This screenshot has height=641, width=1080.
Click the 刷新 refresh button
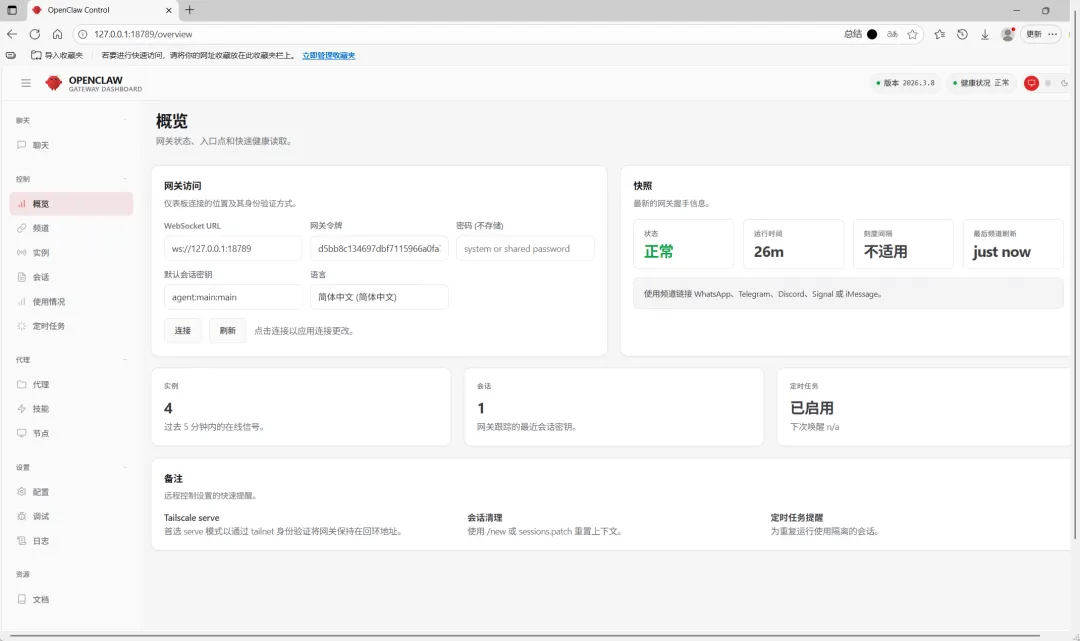coord(227,330)
